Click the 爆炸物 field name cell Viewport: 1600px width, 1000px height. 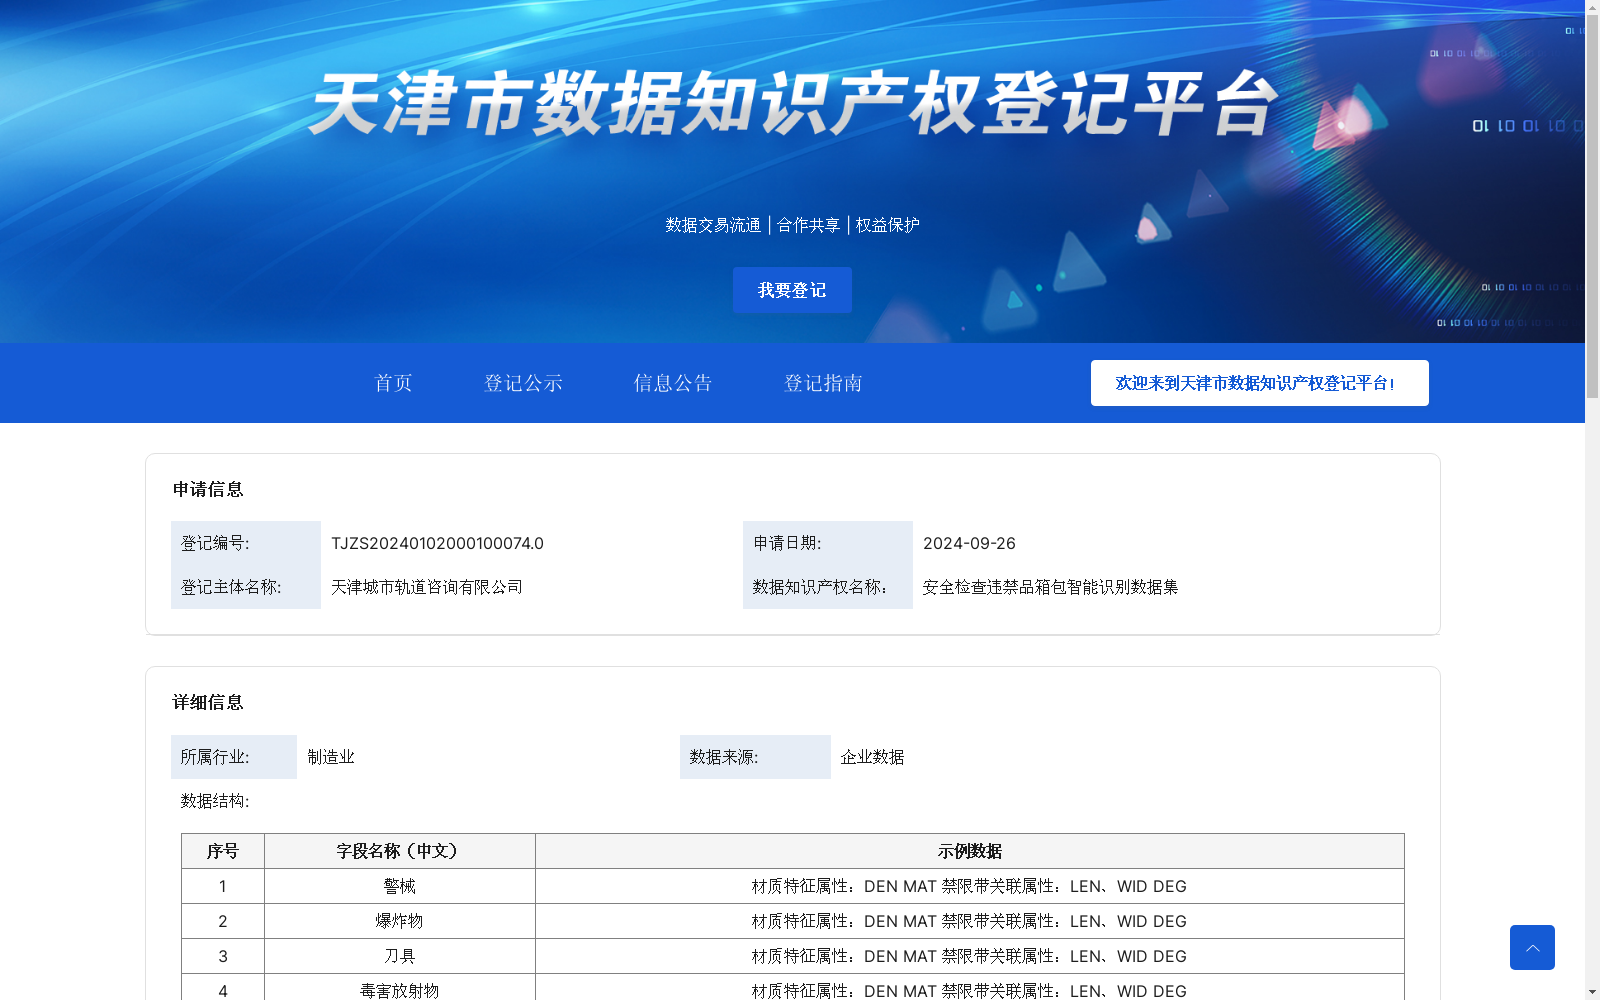[400, 921]
